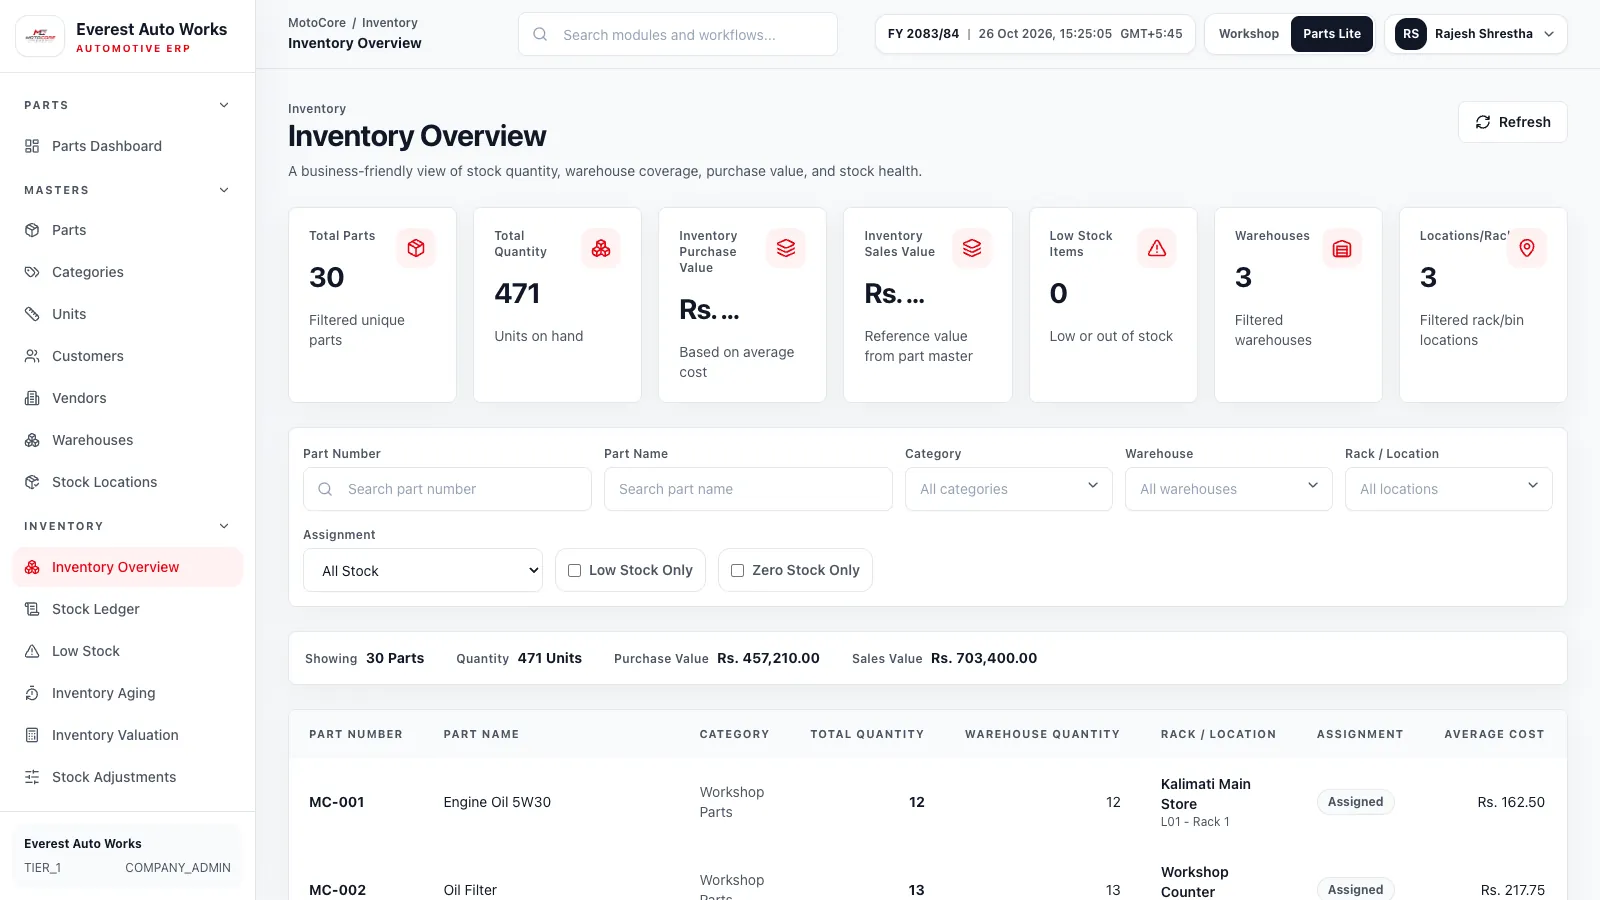
Task: Open the Assignment All Stock dropdown
Action: (423, 570)
